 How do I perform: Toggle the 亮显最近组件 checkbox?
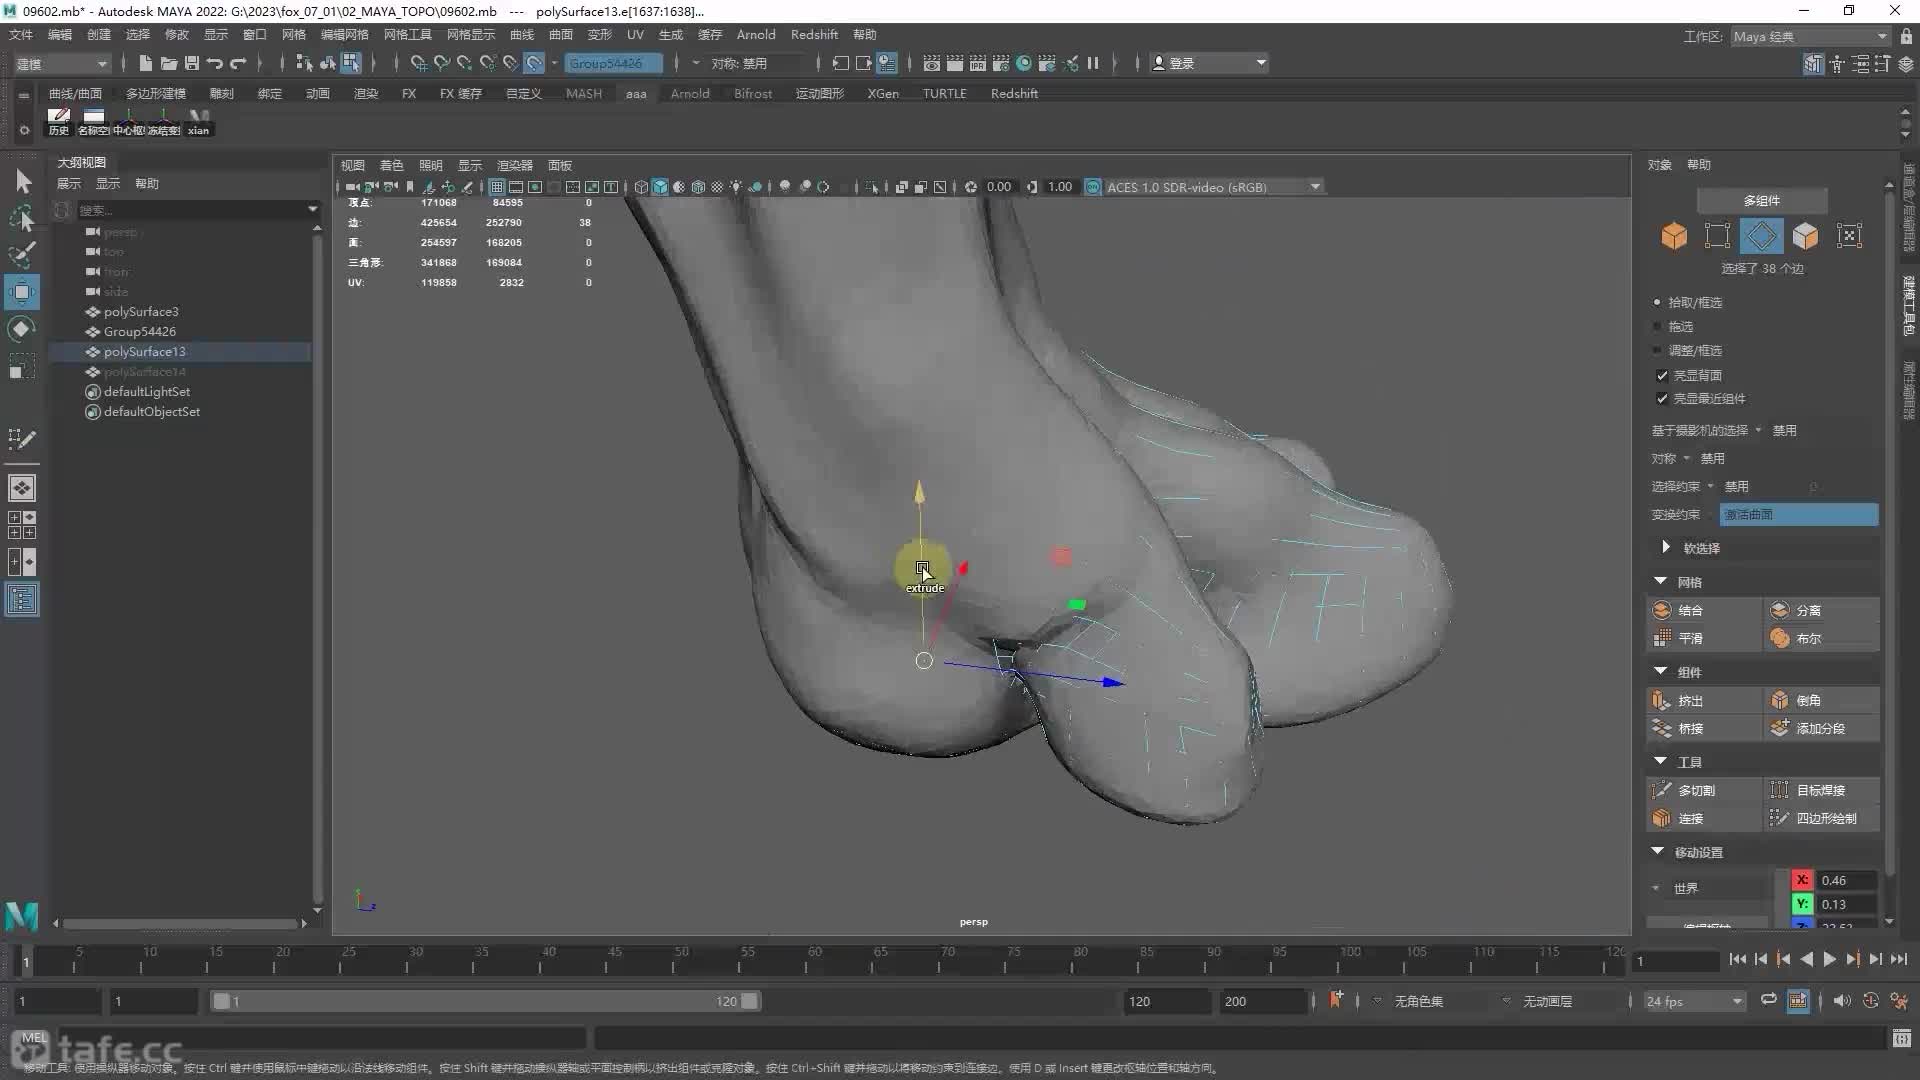(1662, 398)
